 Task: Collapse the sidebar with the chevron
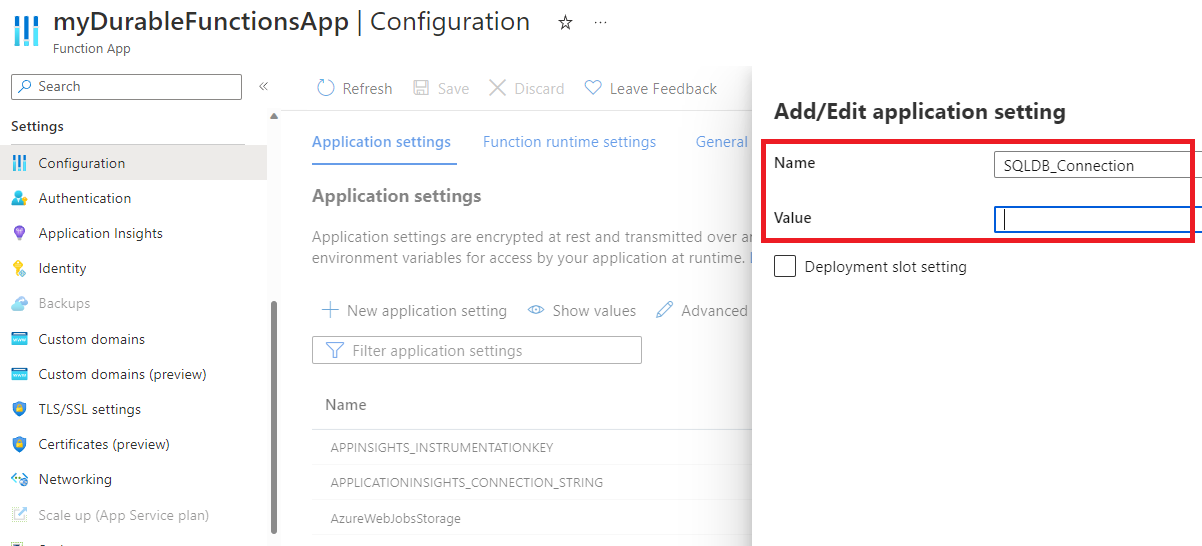coord(263,87)
